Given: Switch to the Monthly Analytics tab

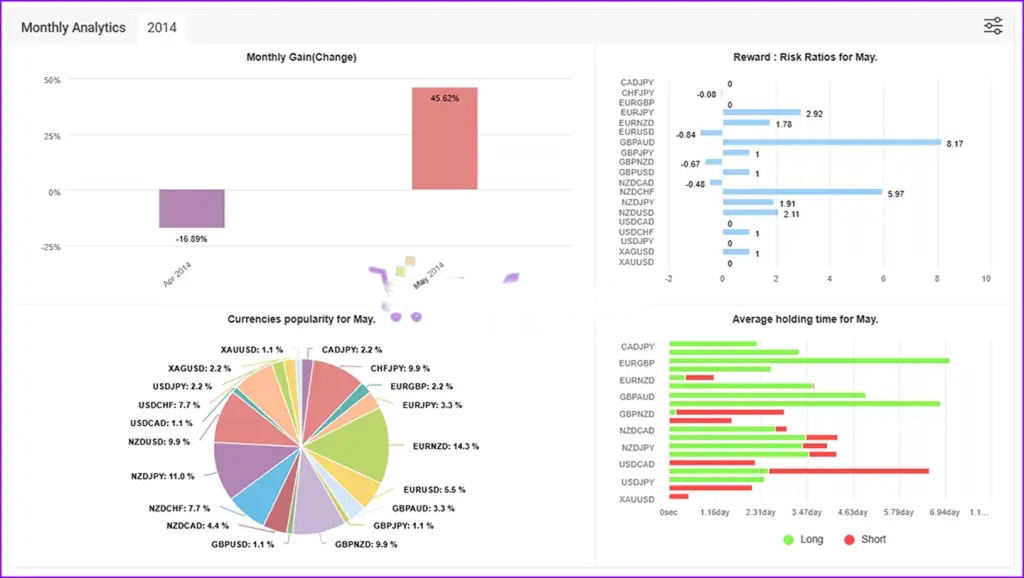Looking at the screenshot, I should [x=73, y=28].
